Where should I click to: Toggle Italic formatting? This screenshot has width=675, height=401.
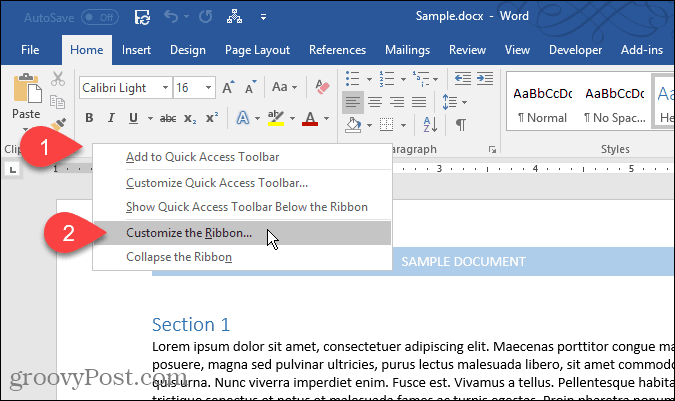pos(111,118)
